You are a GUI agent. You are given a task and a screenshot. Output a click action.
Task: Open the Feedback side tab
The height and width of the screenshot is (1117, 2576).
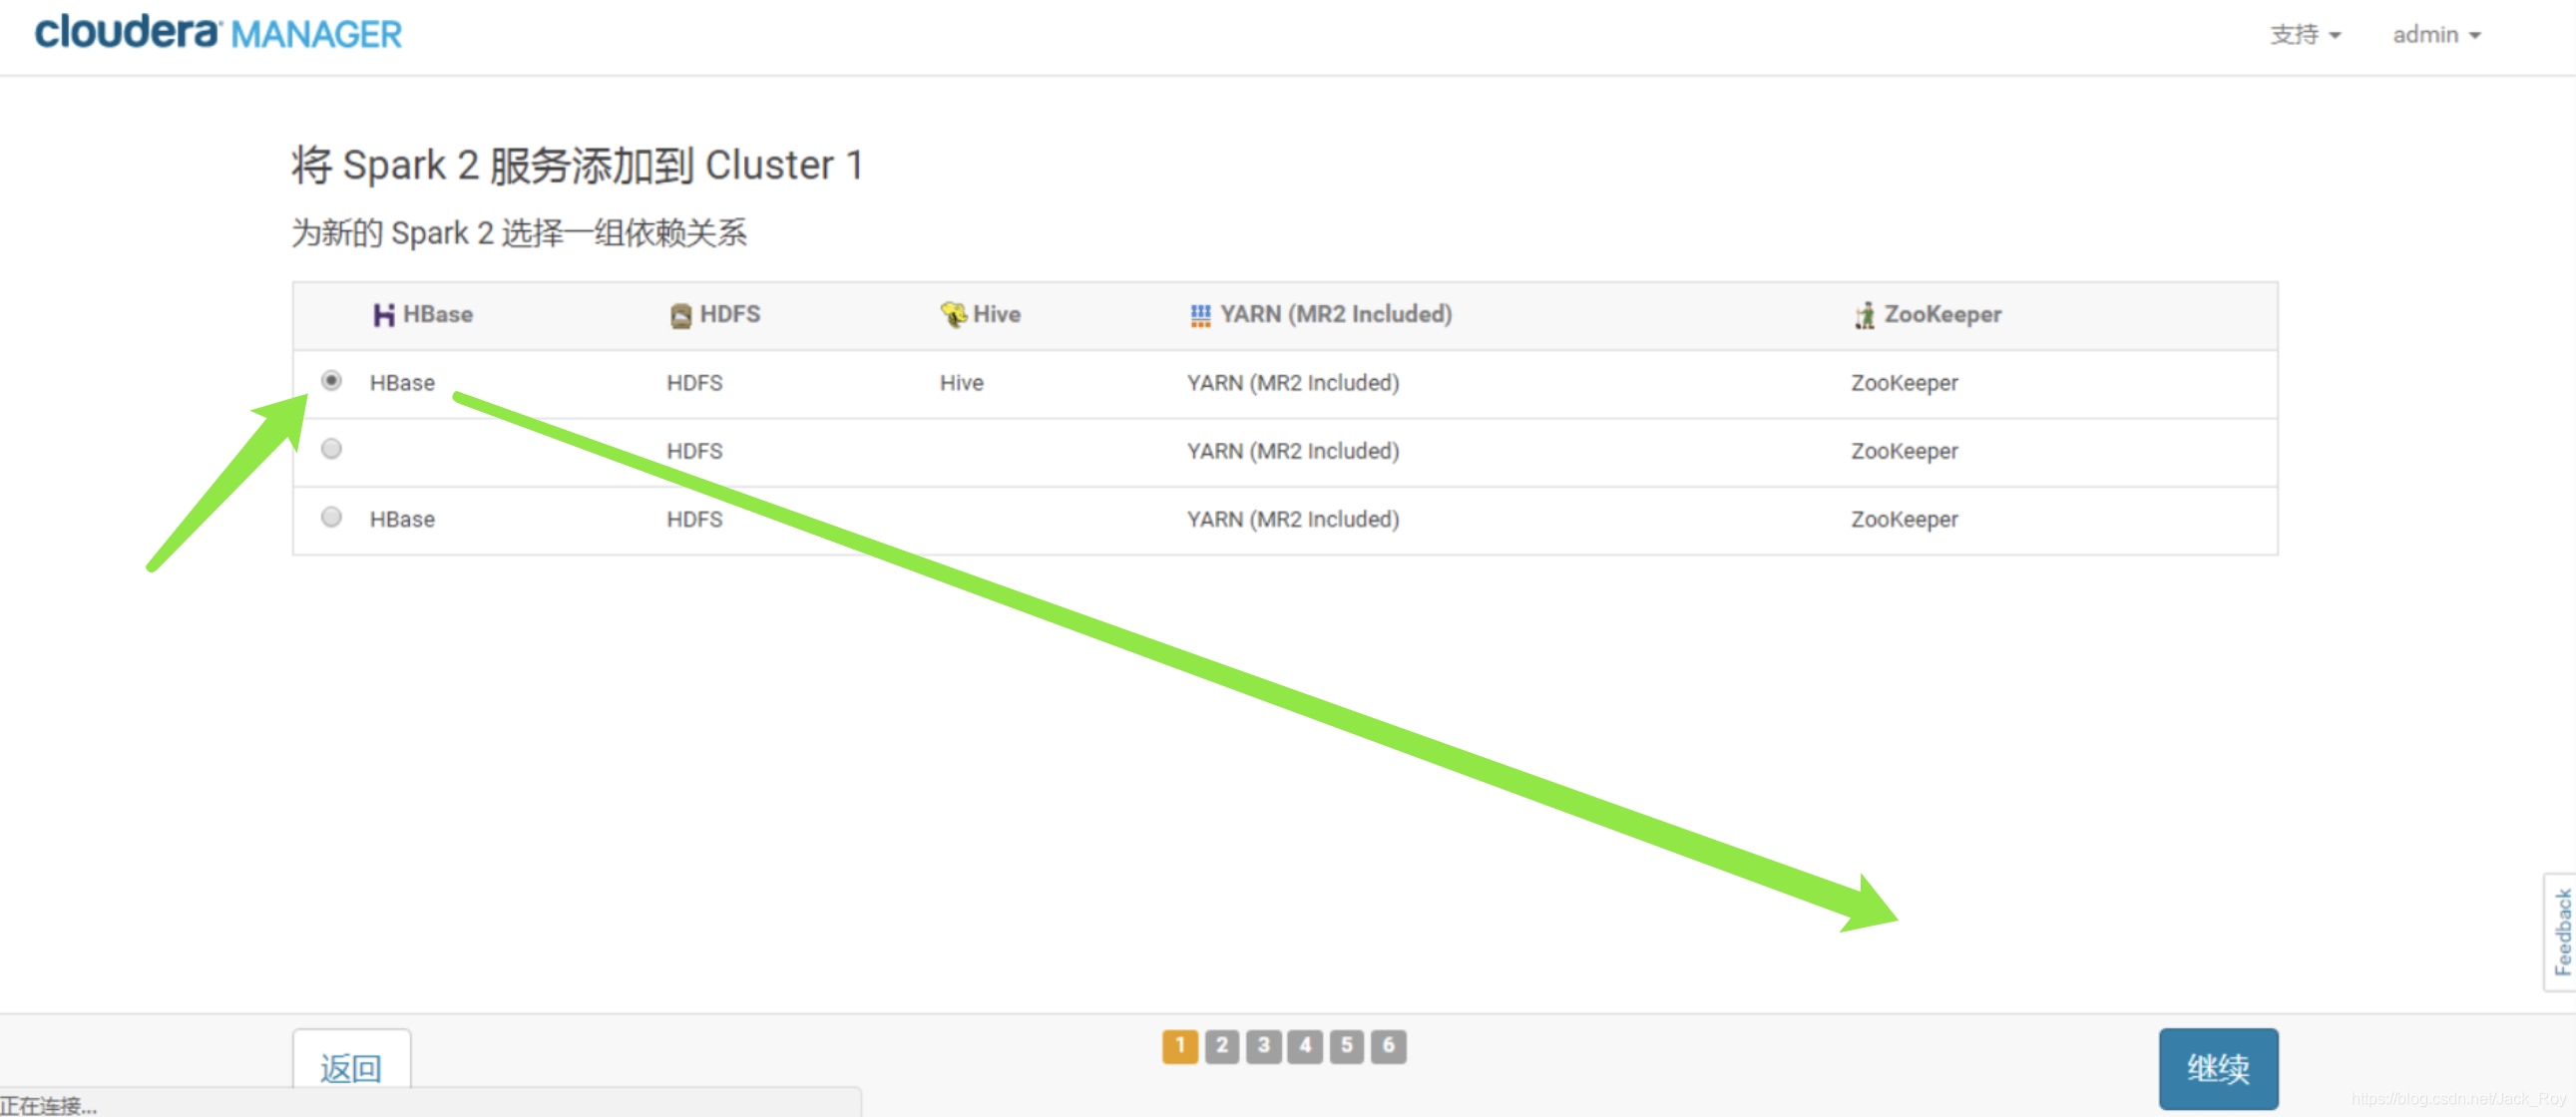[2562, 932]
